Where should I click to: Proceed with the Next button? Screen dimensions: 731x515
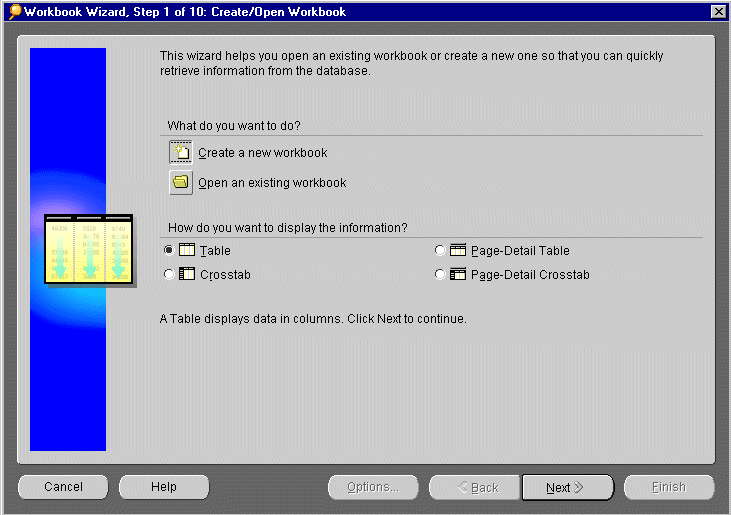567,487
